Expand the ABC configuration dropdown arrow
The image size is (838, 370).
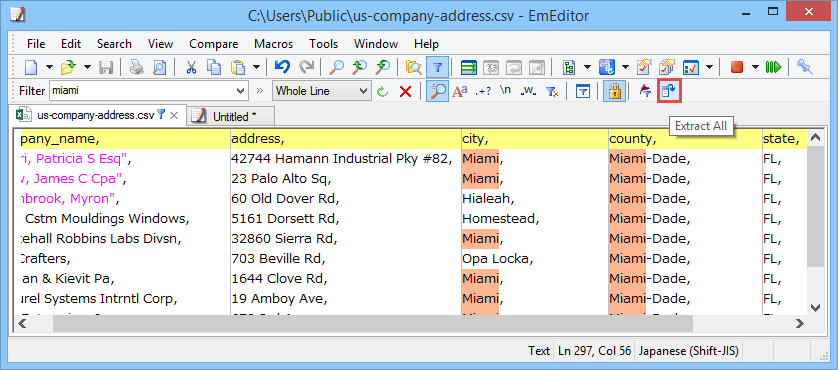[625, 67]
